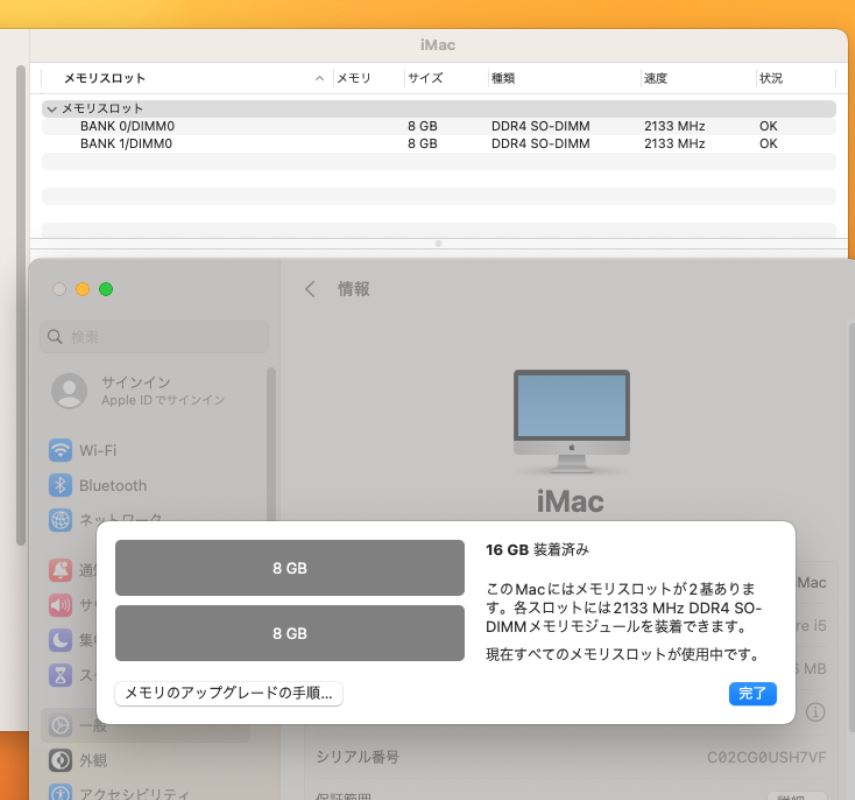Open the 外観 appearance icon in sidebar

(x=60, y=760)
